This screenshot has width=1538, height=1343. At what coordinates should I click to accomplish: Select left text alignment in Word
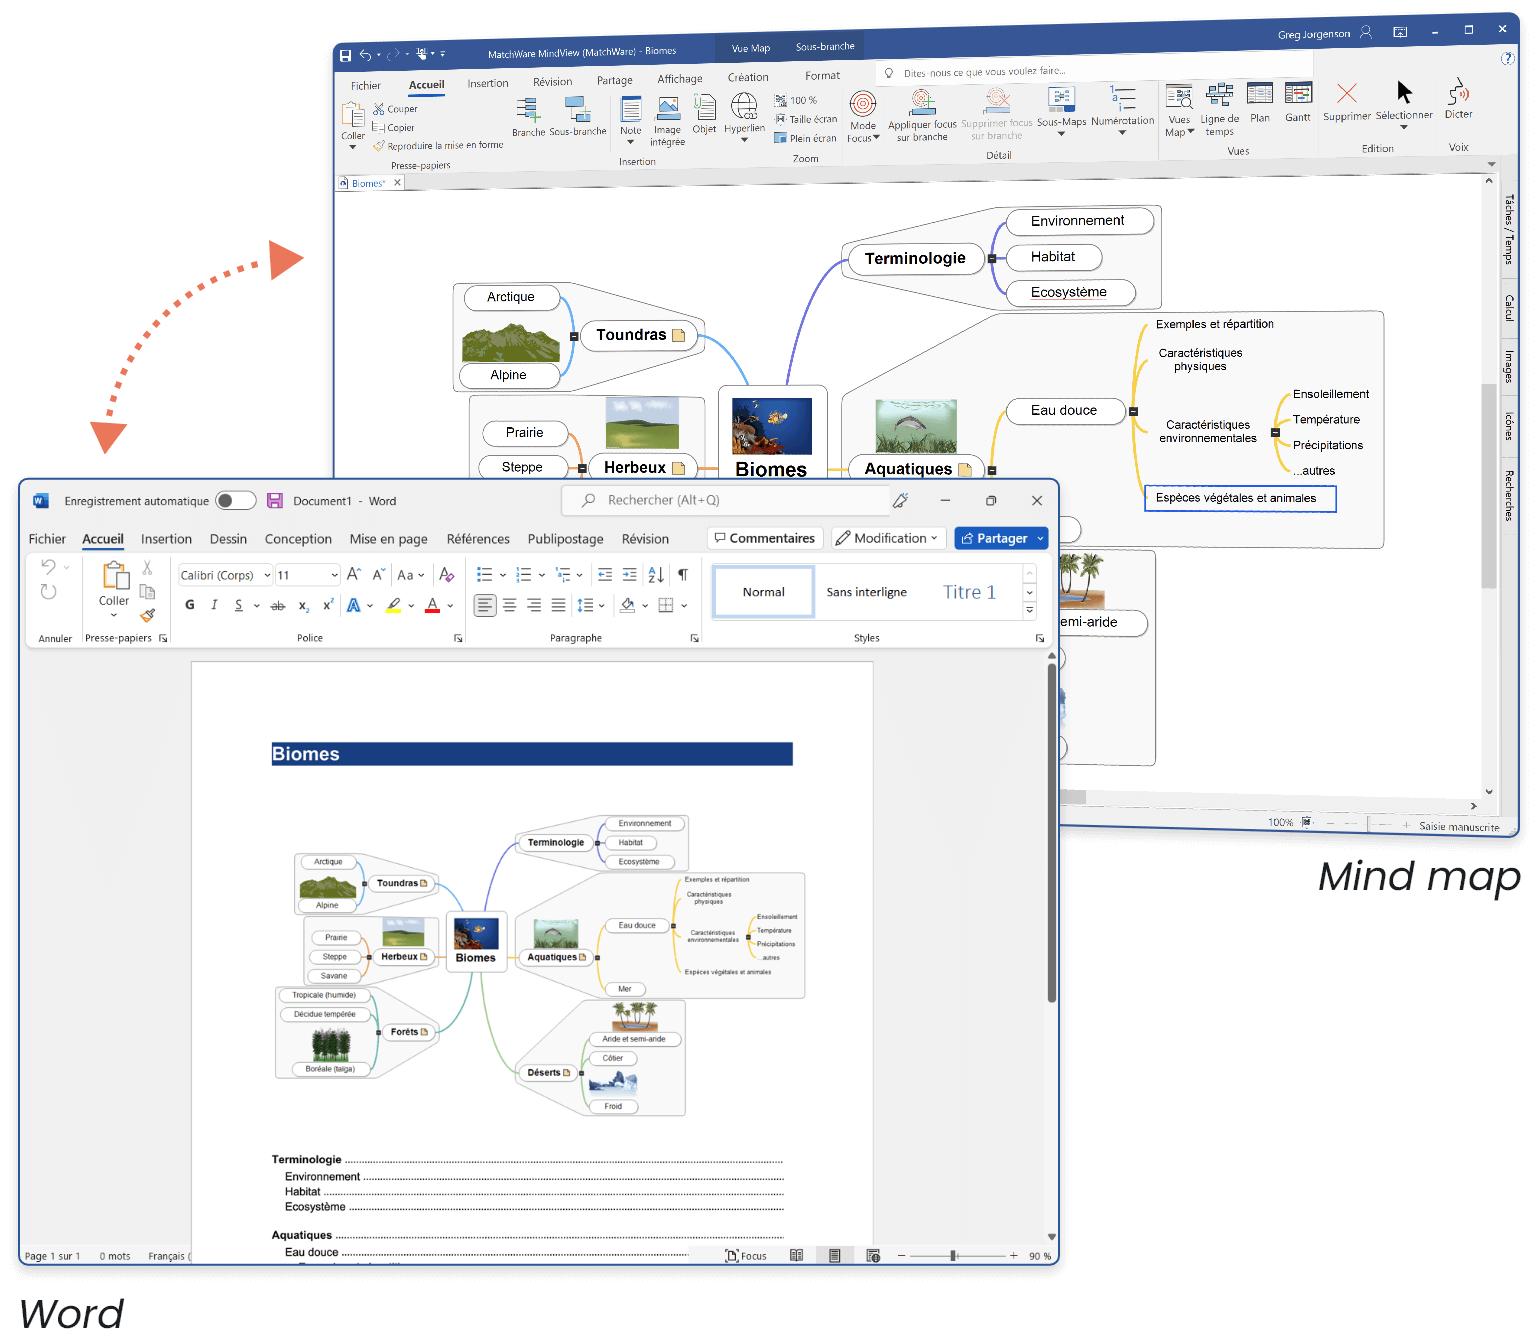point(485,605)
